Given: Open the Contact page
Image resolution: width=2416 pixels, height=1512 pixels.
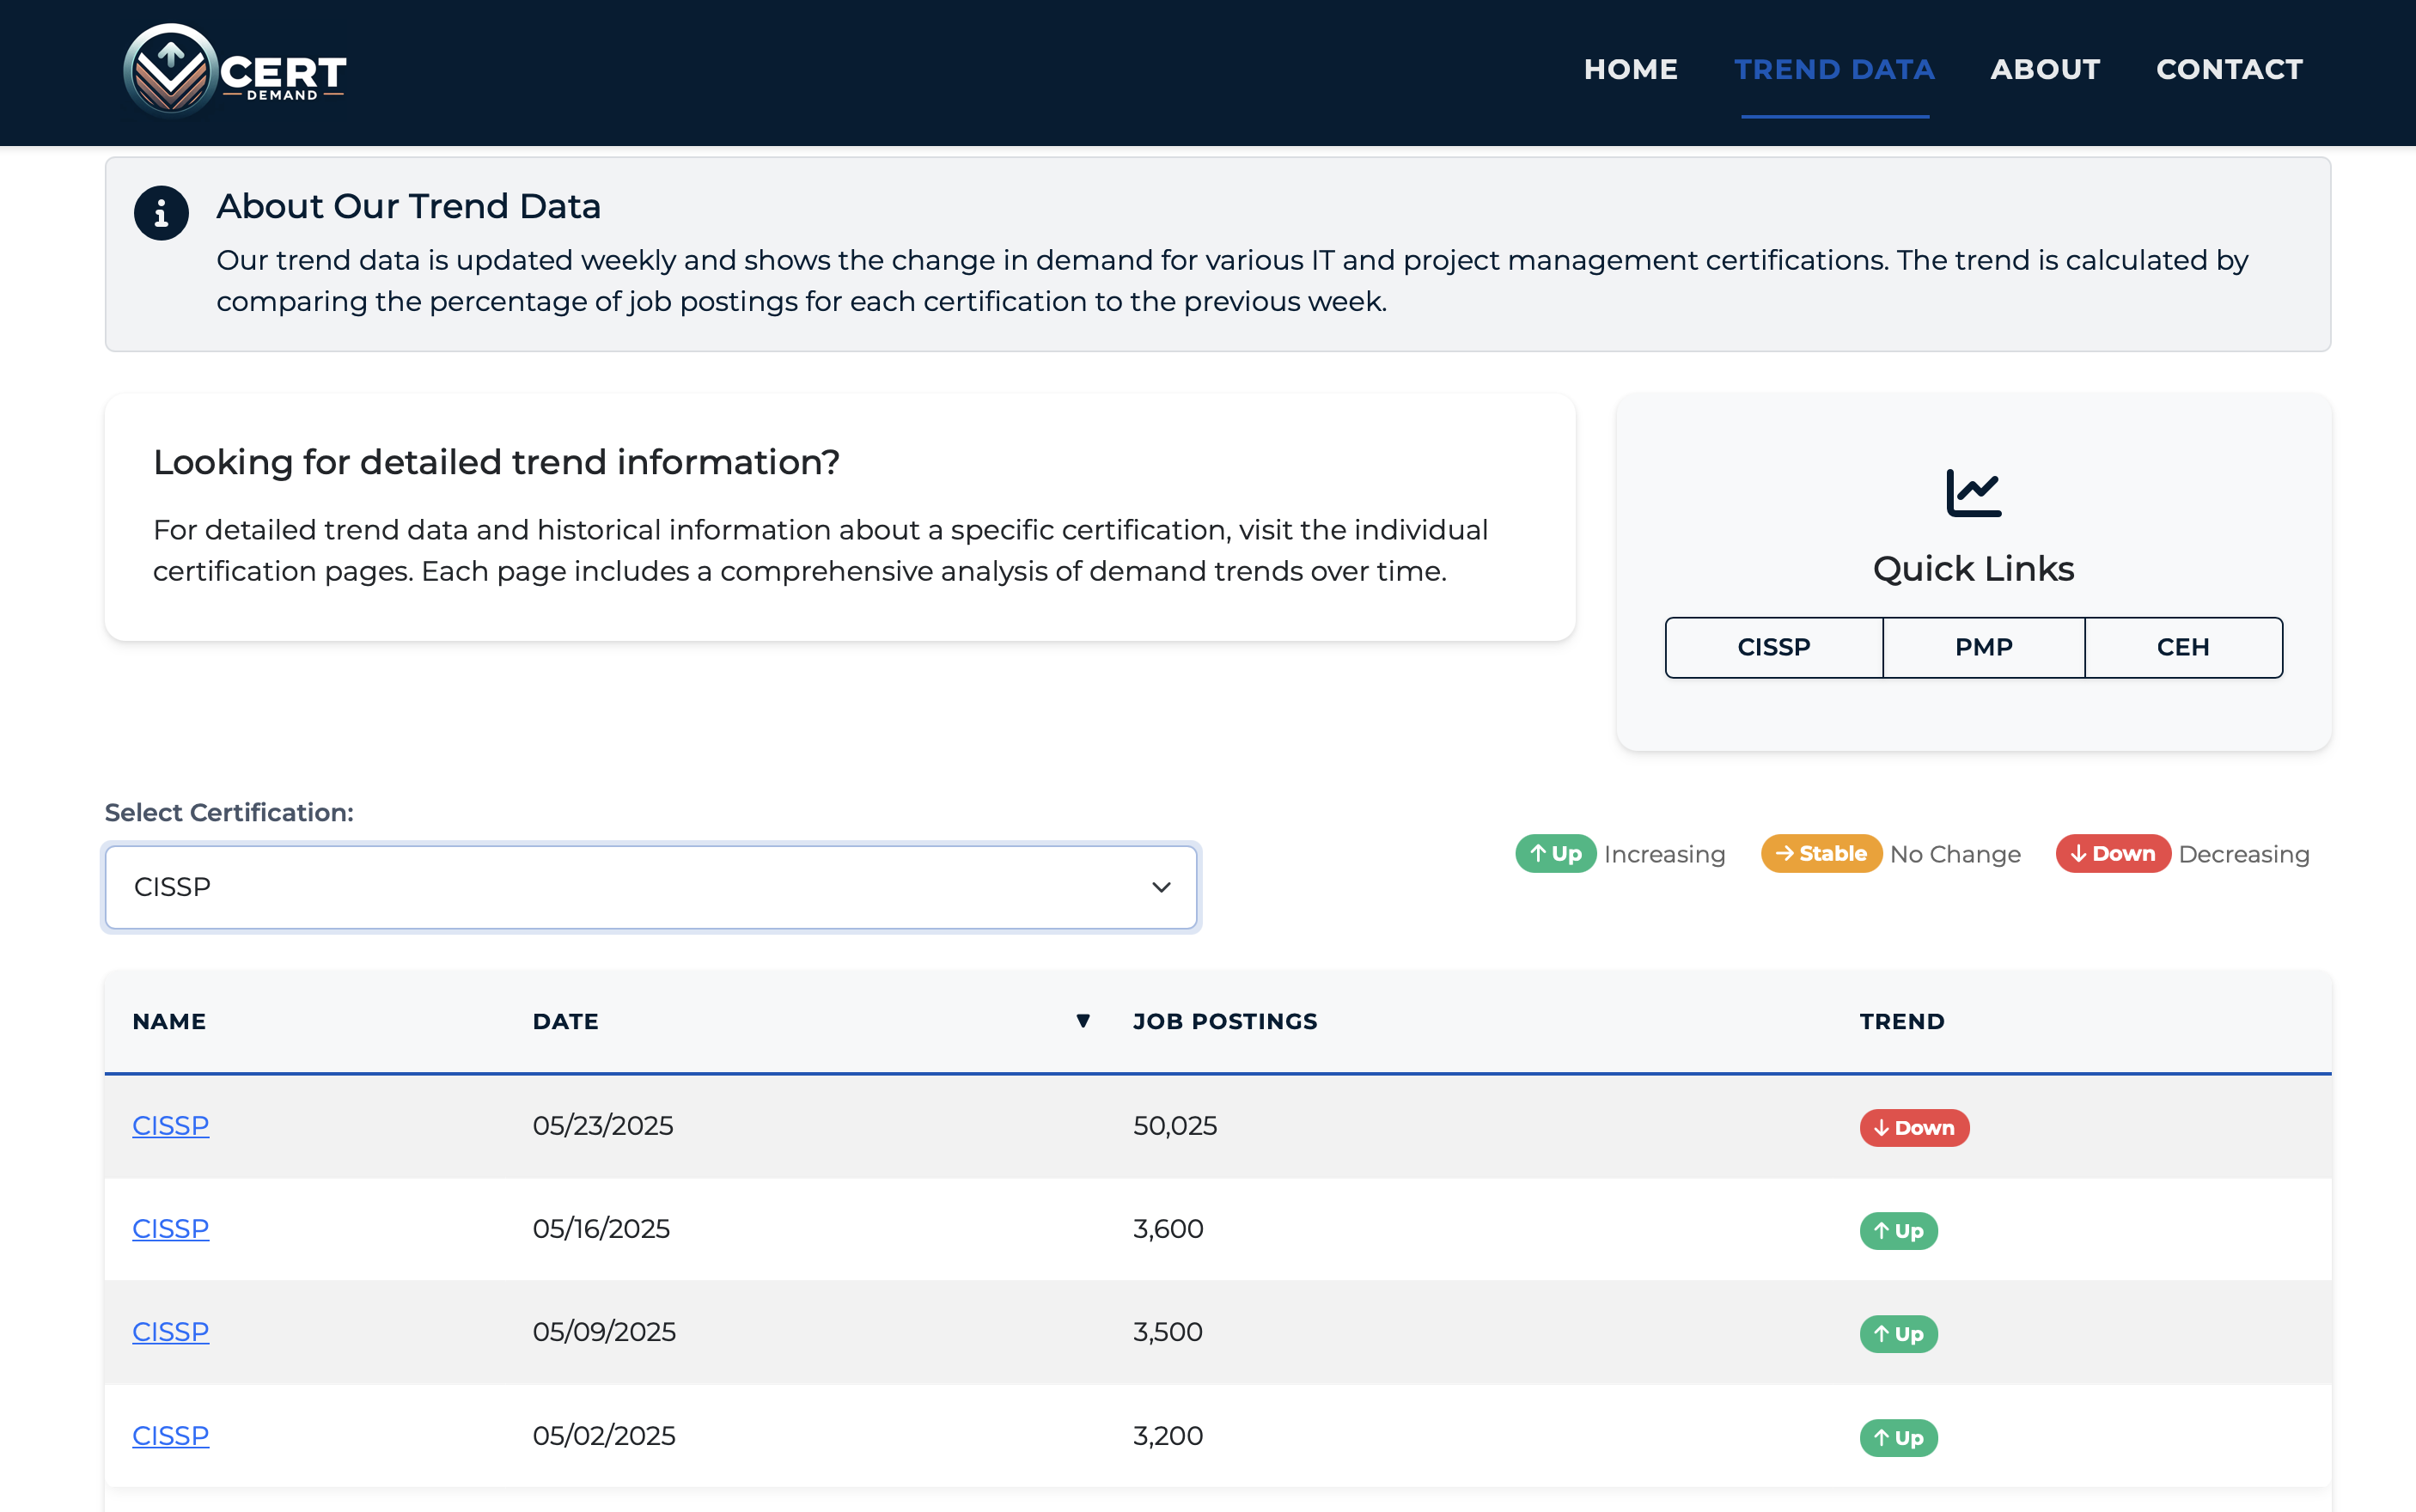Looking at the screenshot, I should (2229, 69).
